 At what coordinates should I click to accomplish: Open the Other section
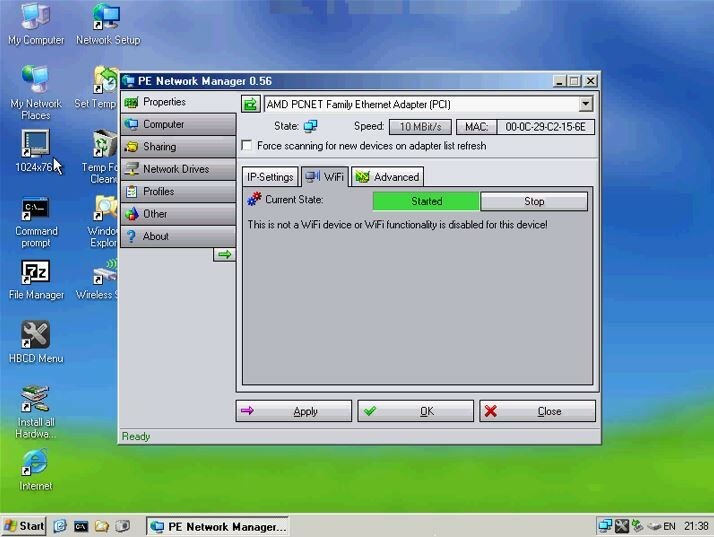coord(178,214)
